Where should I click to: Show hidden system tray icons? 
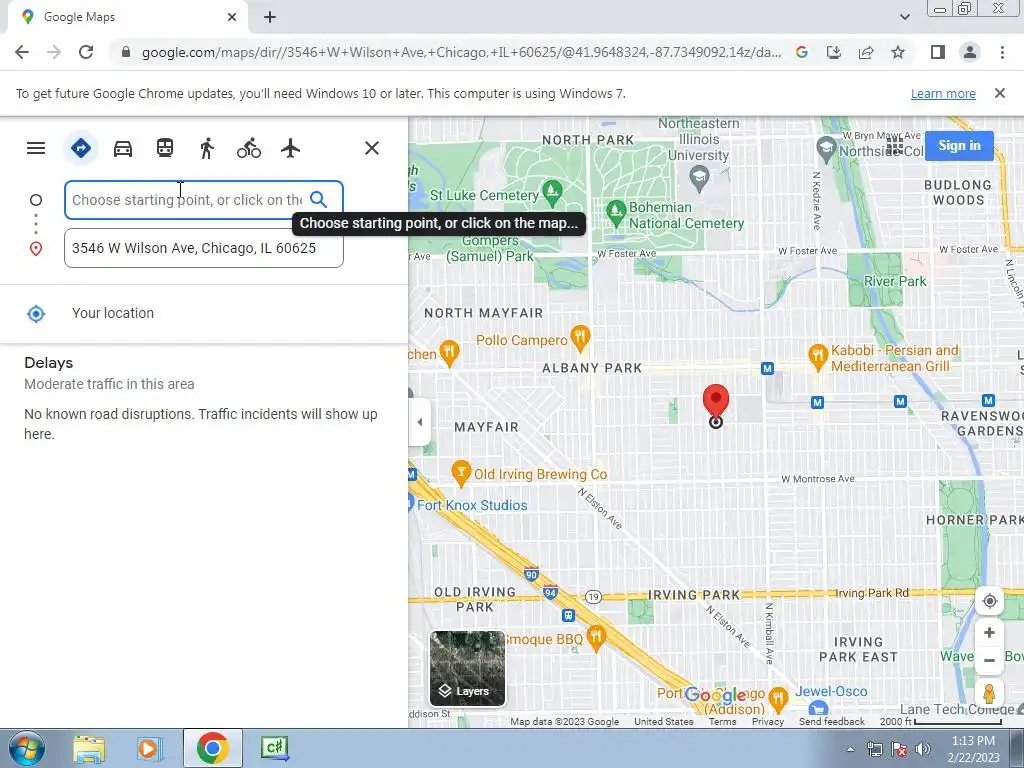850,749
